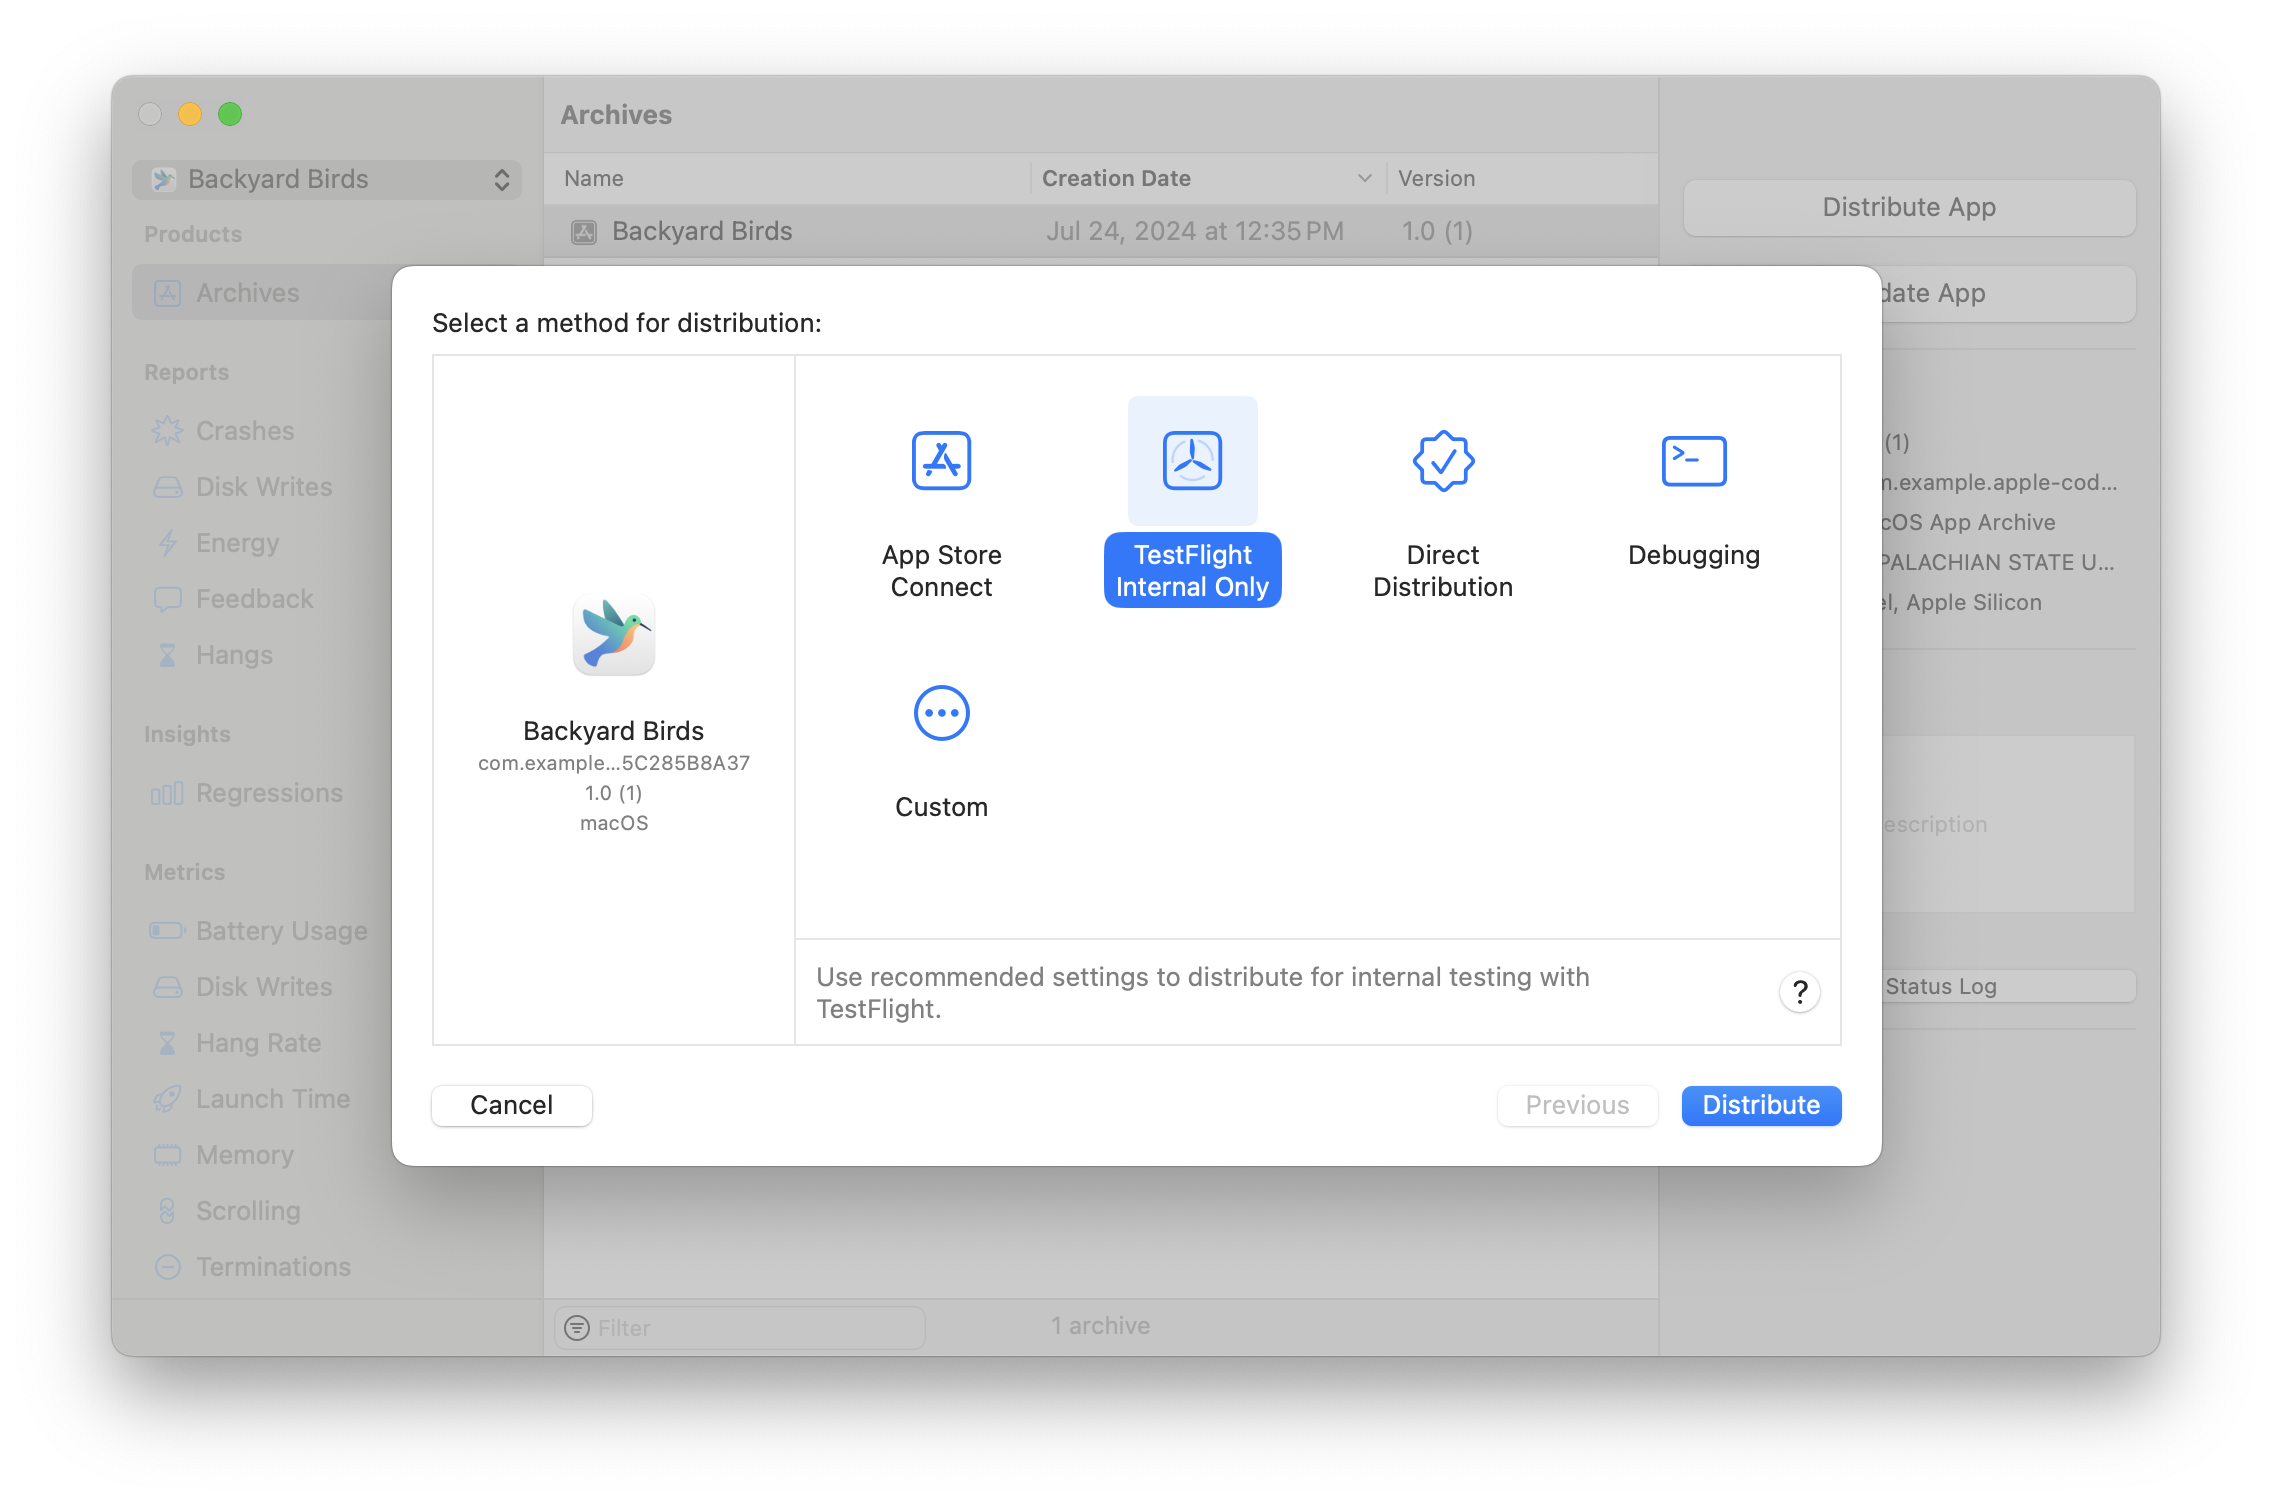2272x1504 pixels.
Task: Select the Backyard Birds archive row
Action: (1100, 232)
